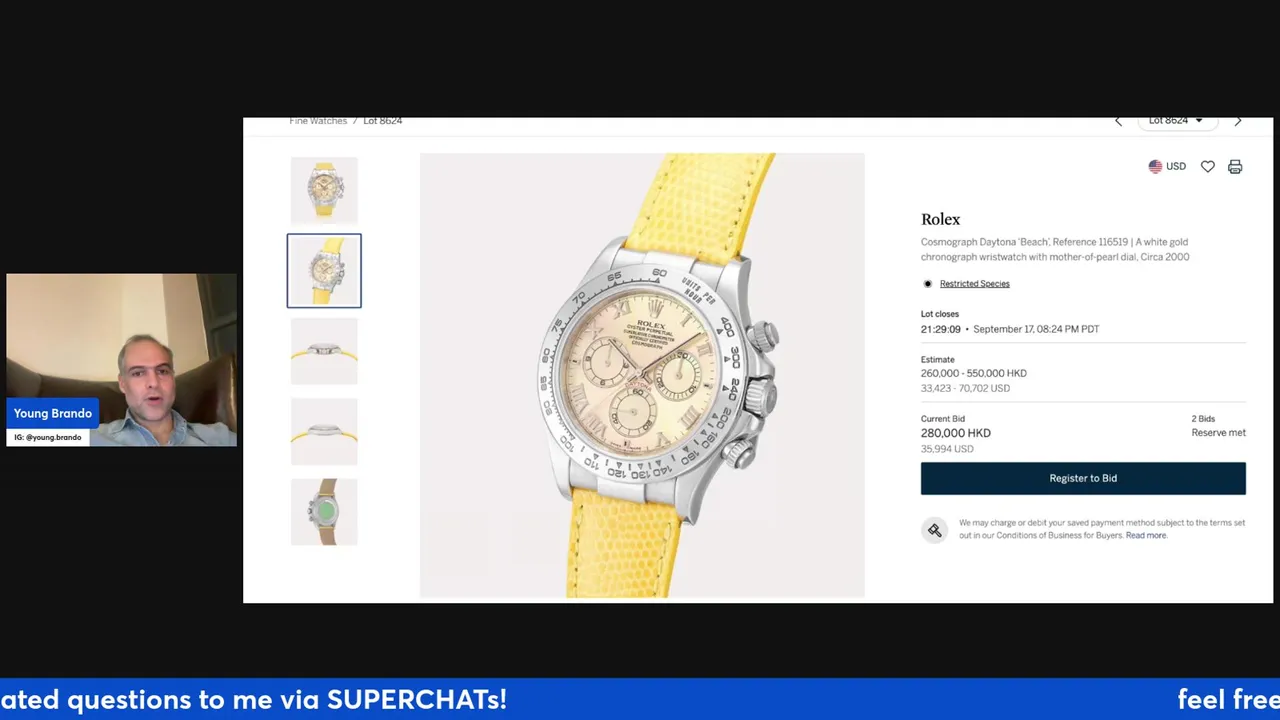Select the first front-view watch thumbnail
This screenshot has height=720, width=1280.
(324, 190)
